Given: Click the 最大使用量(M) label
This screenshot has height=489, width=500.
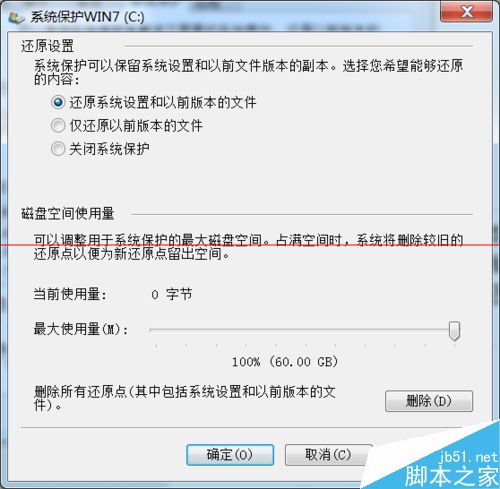Looking at the screenshot, I should [81, 329].
